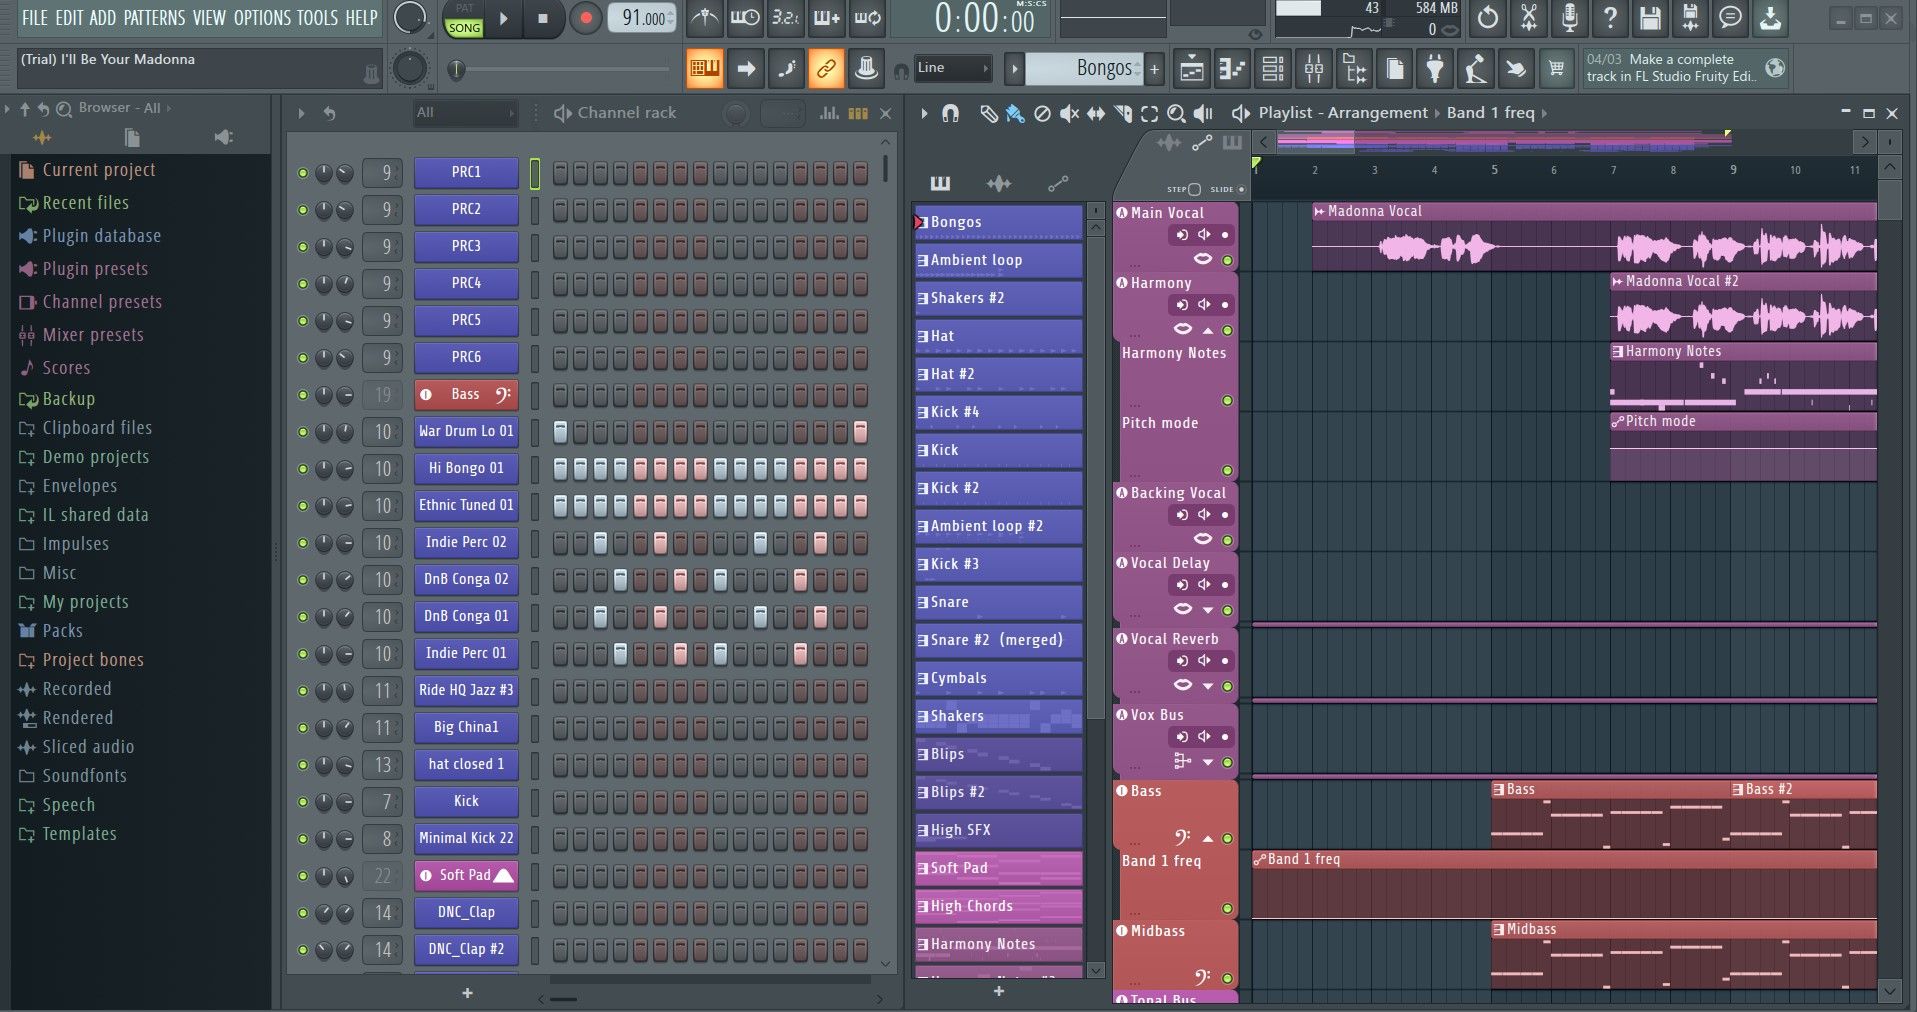Open the Playlist view from toolbar
Image resolution: width=1917 pixels, height=1012 pixels.
point(1191,69)
